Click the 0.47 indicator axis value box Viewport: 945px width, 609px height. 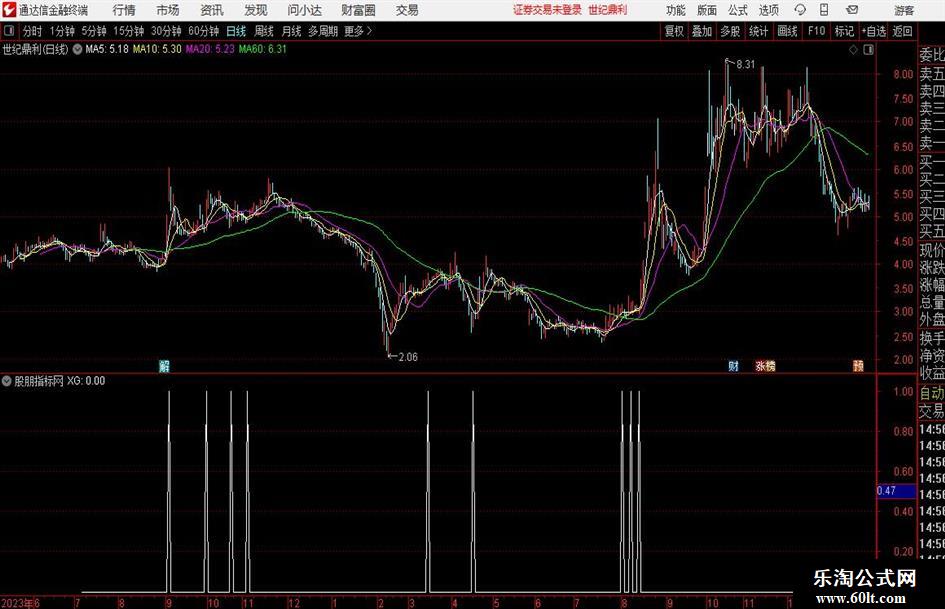pos(896,491)
